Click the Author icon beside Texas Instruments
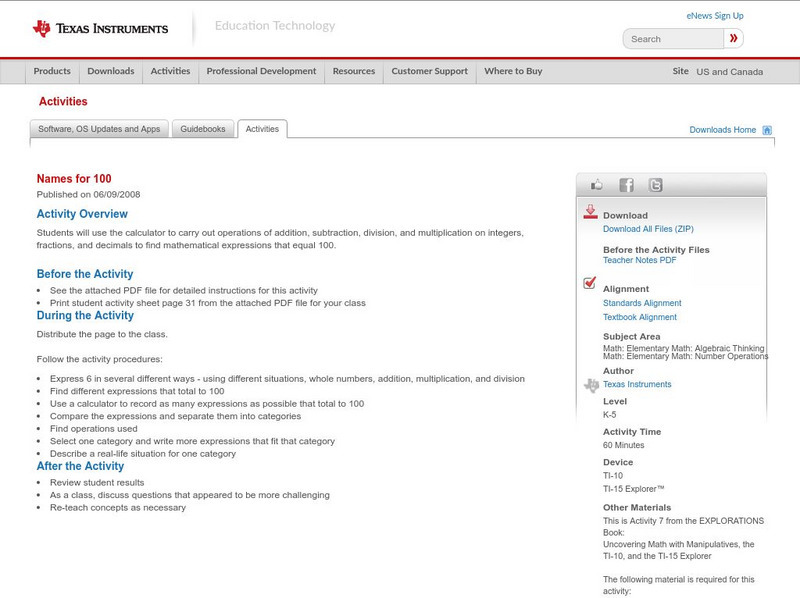The height and width of the screenshot is (598, 800). [591, 382]
